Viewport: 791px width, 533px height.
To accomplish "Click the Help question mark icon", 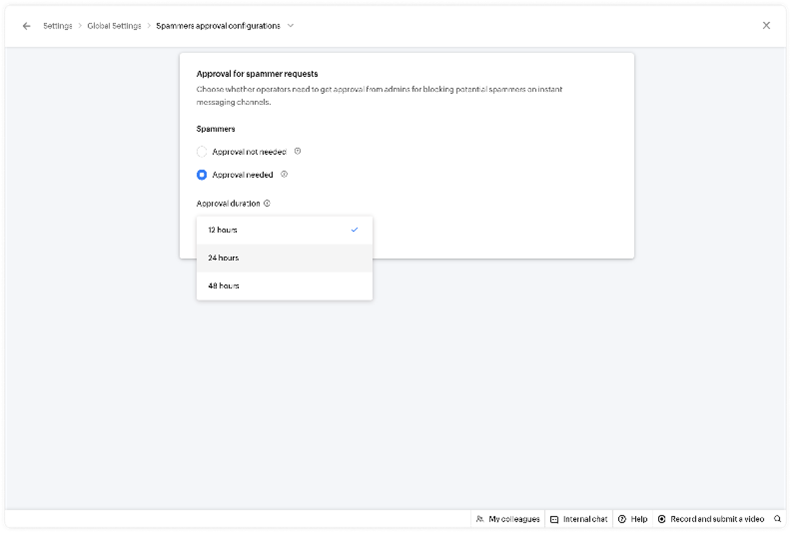I will pos(622,519).
